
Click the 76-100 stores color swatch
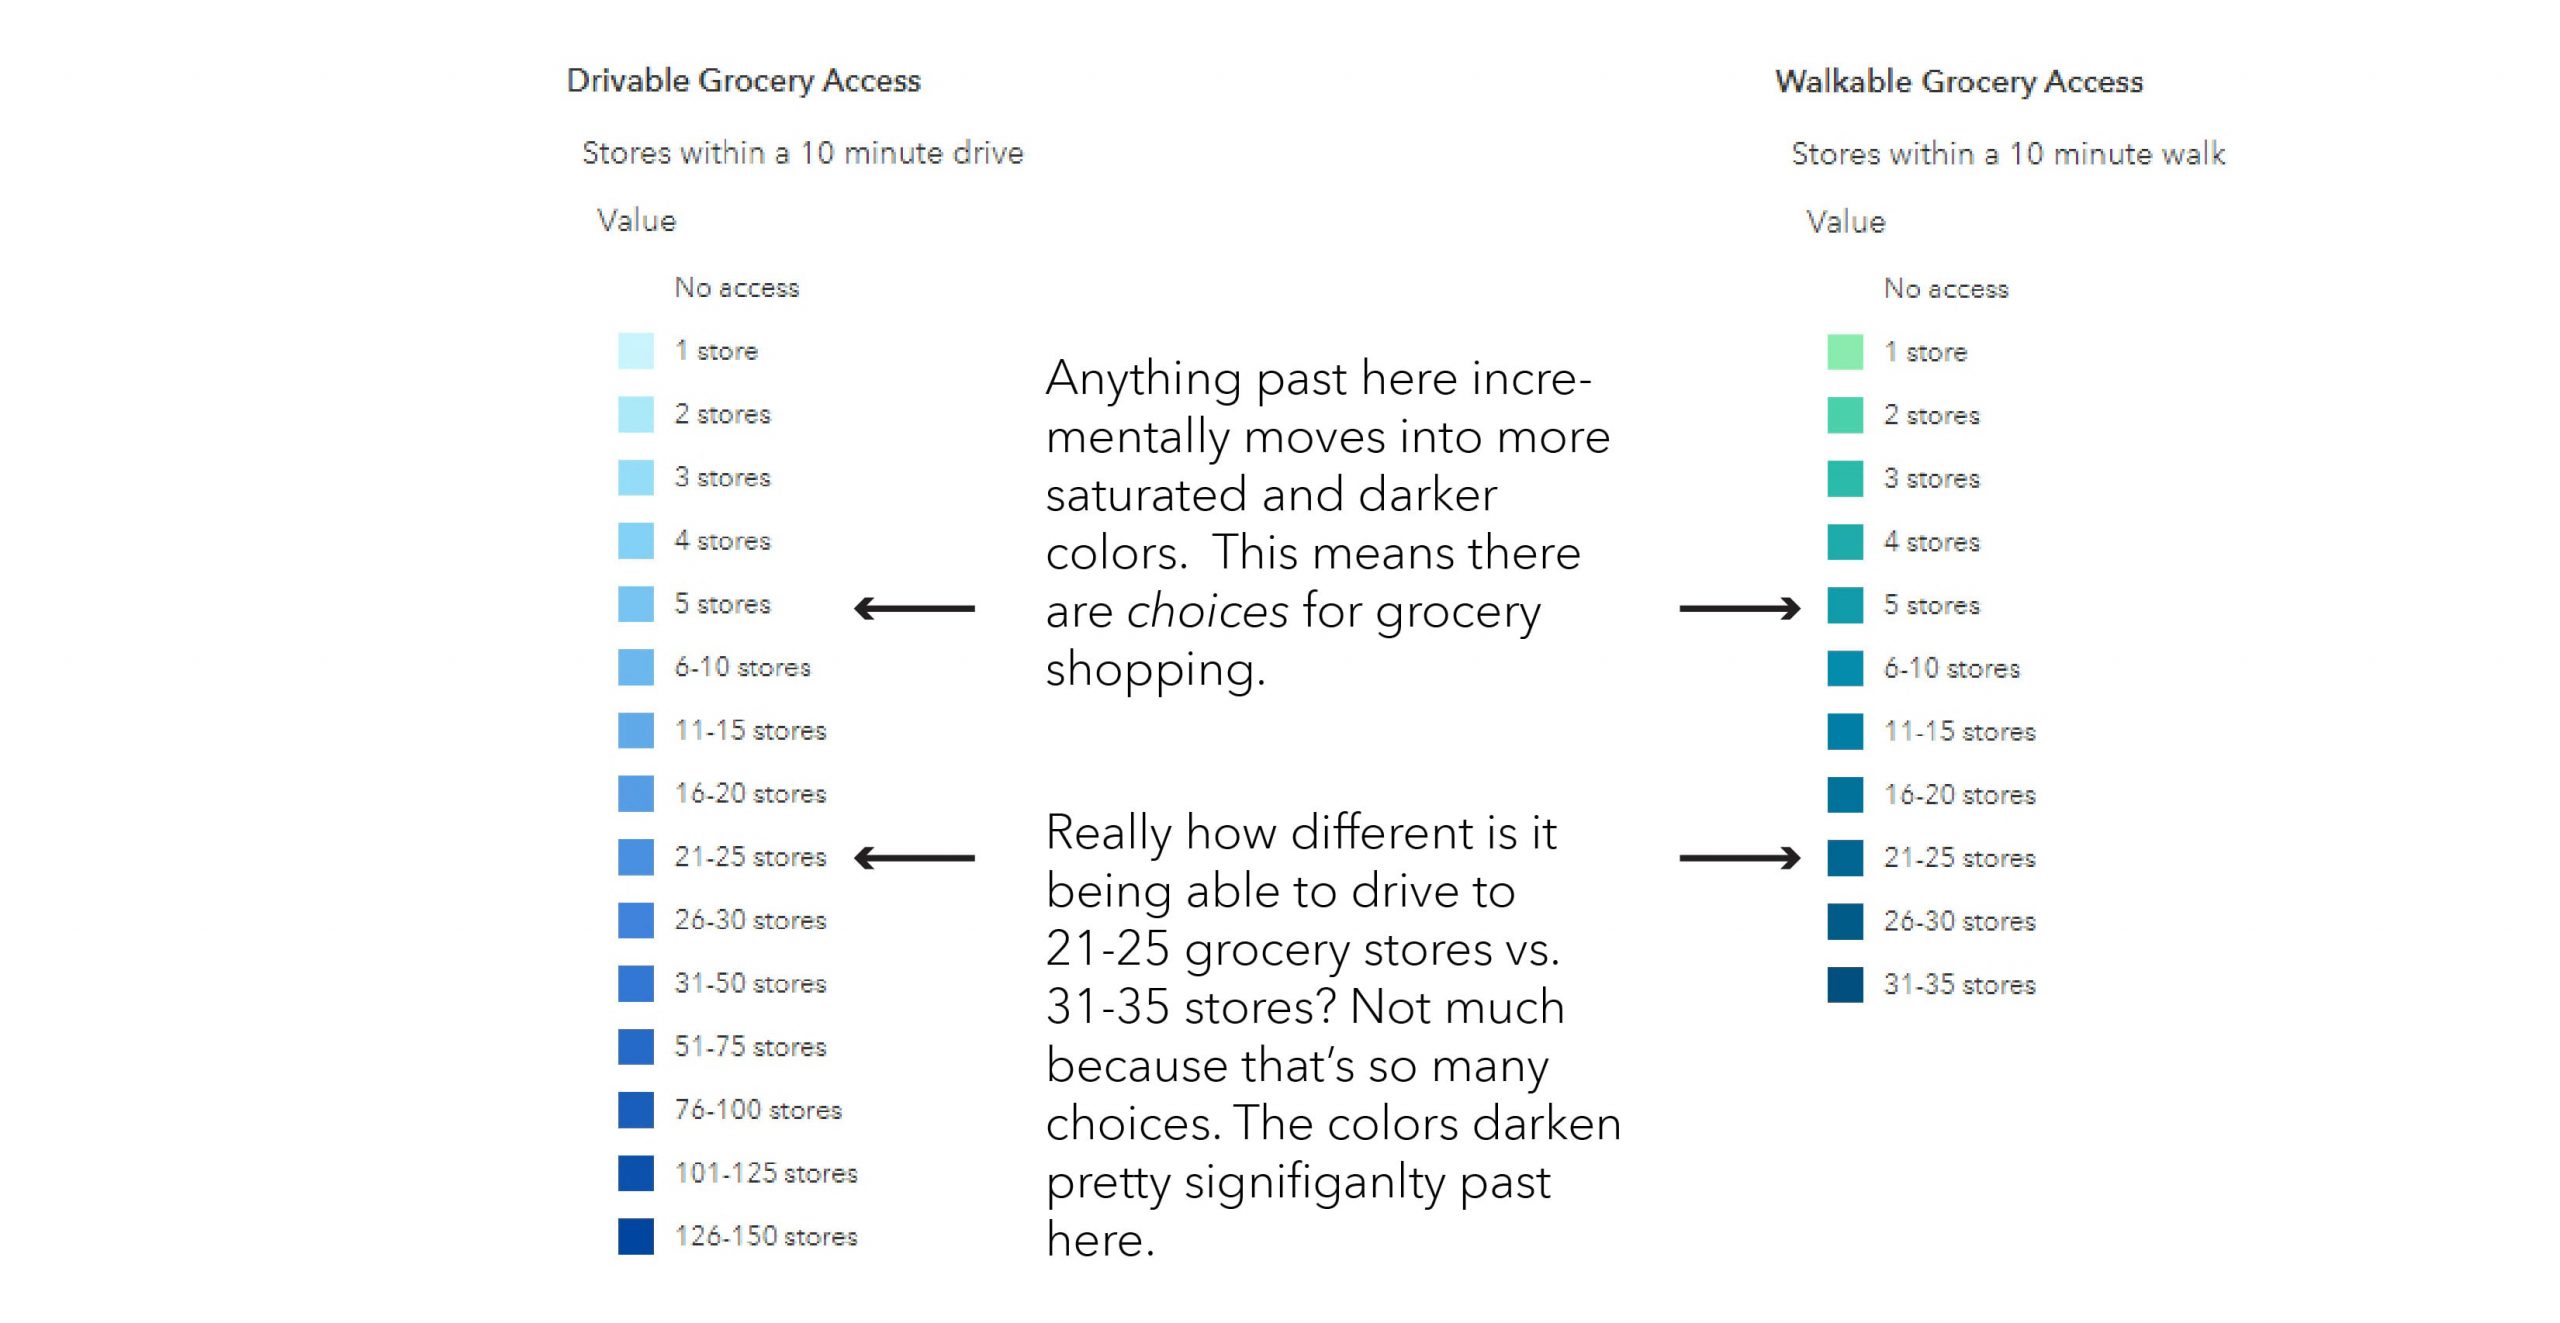tap(636, 1110)
